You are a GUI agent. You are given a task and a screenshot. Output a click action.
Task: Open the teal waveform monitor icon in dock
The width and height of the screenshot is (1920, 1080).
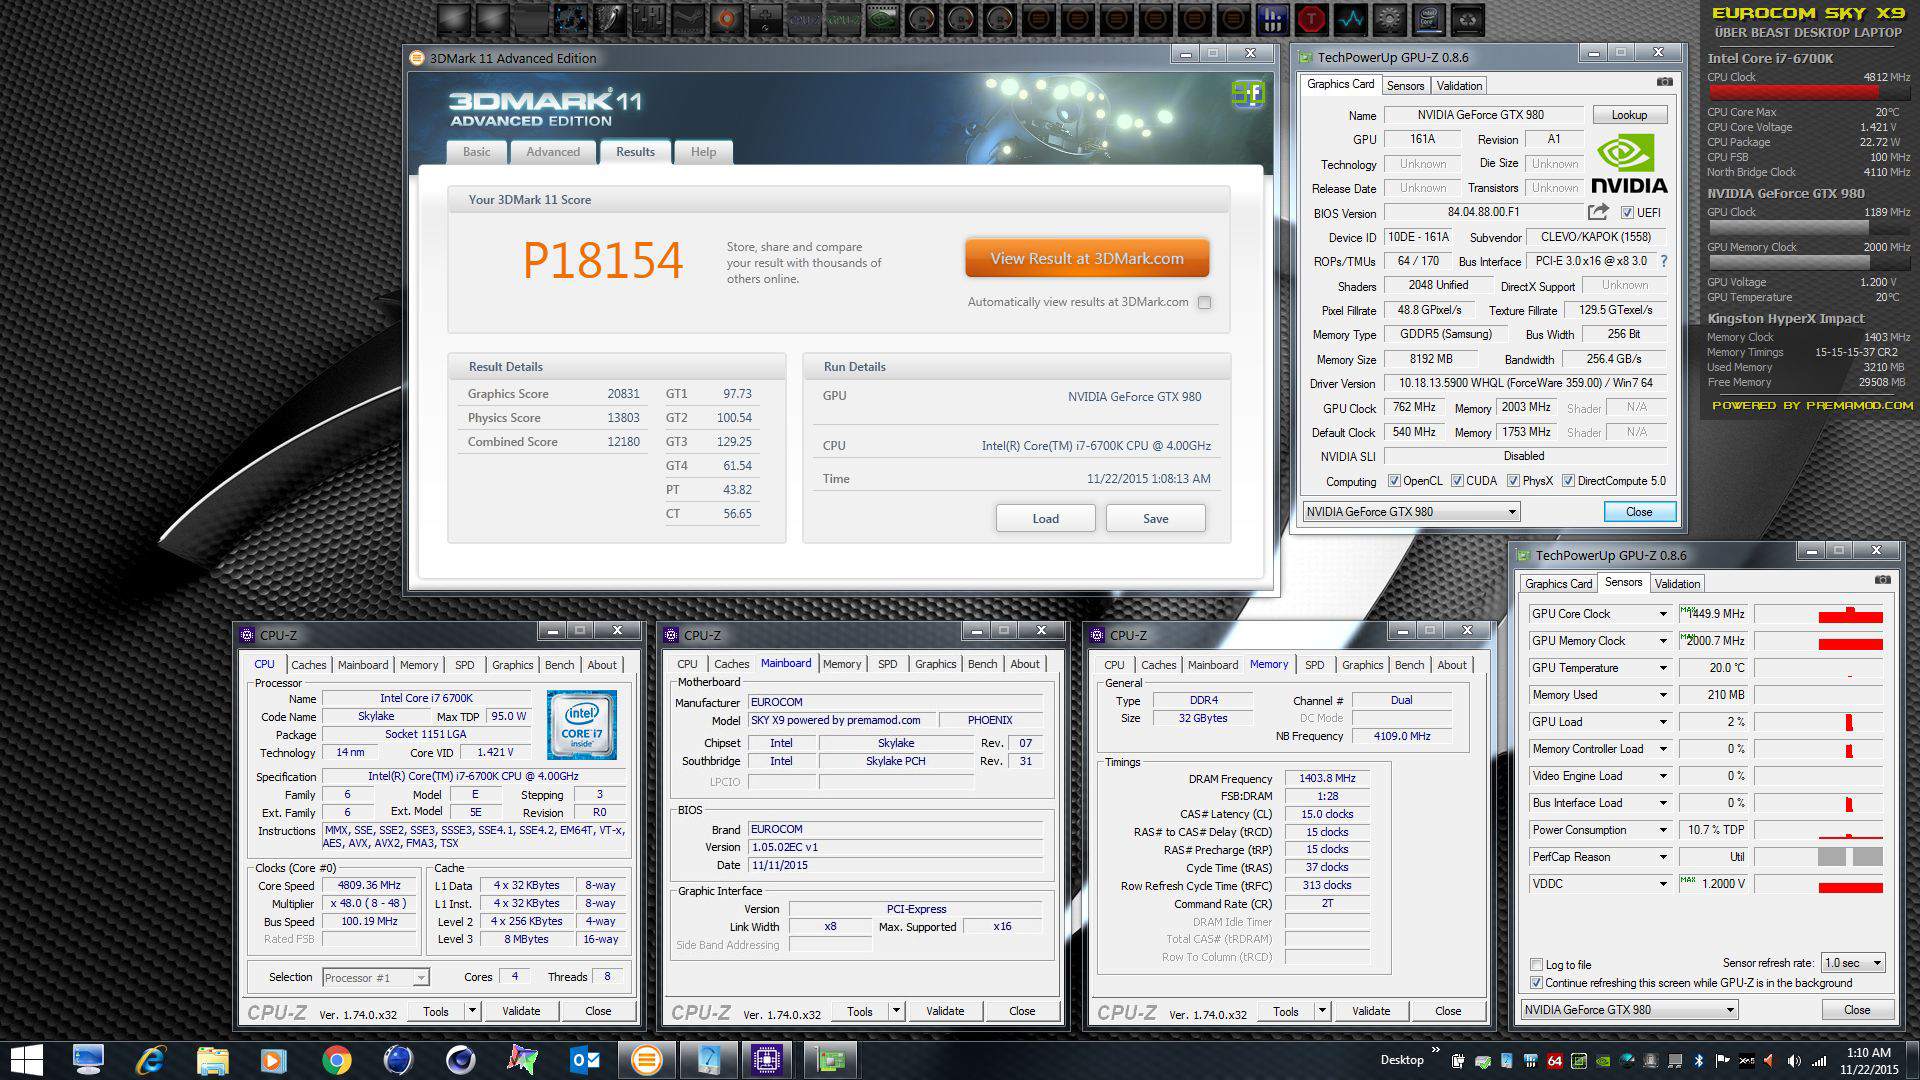(1351, 19)
